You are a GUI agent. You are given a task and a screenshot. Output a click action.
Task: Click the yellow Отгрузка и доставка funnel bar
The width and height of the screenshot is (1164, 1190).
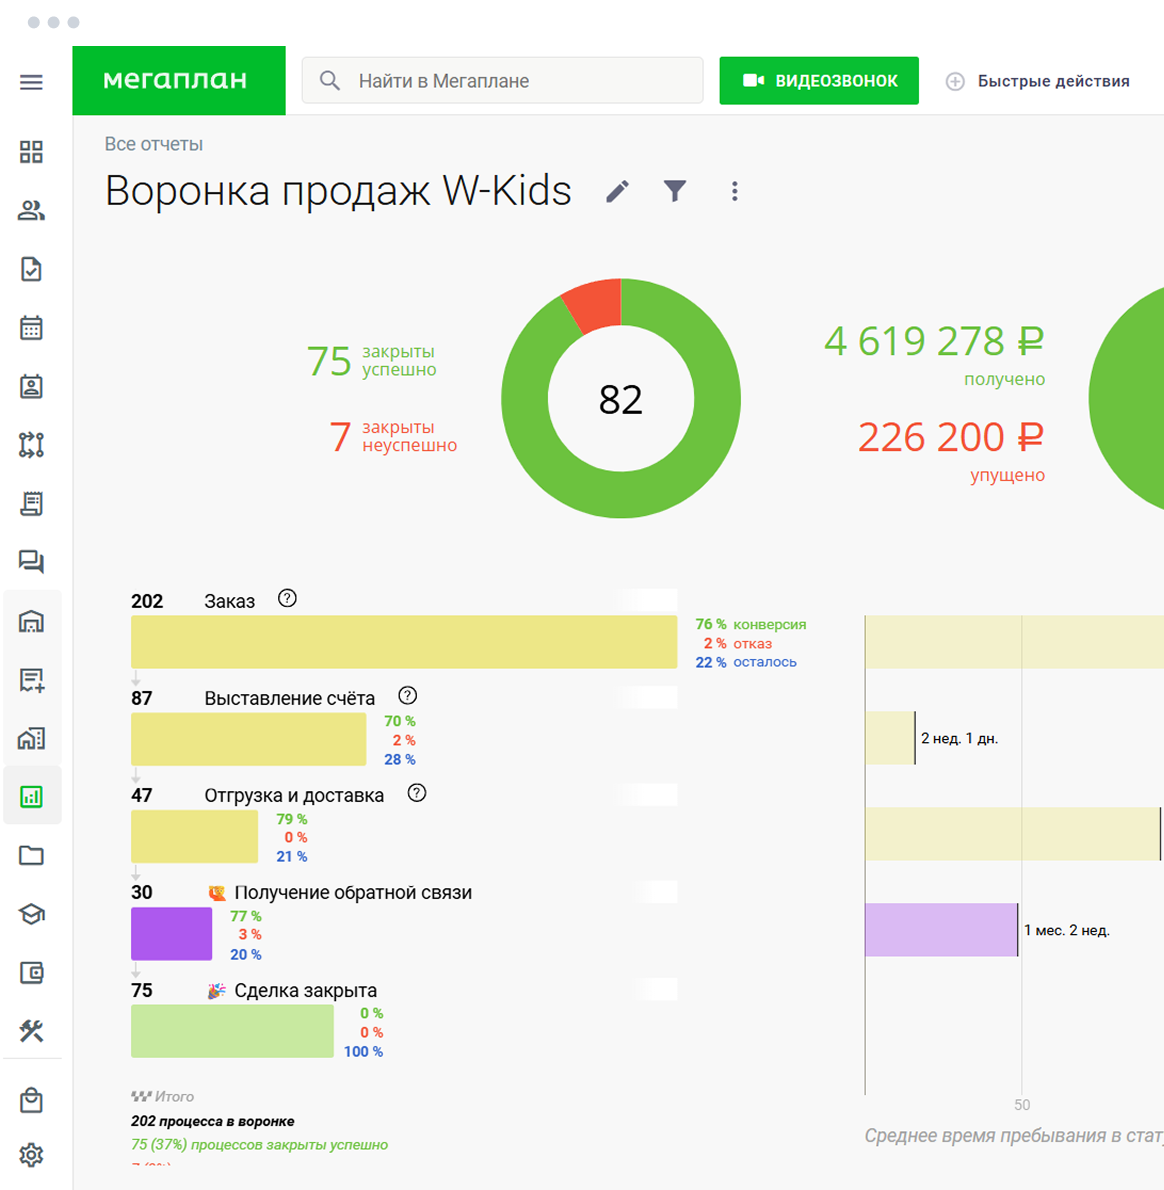[x=194, y=836]
